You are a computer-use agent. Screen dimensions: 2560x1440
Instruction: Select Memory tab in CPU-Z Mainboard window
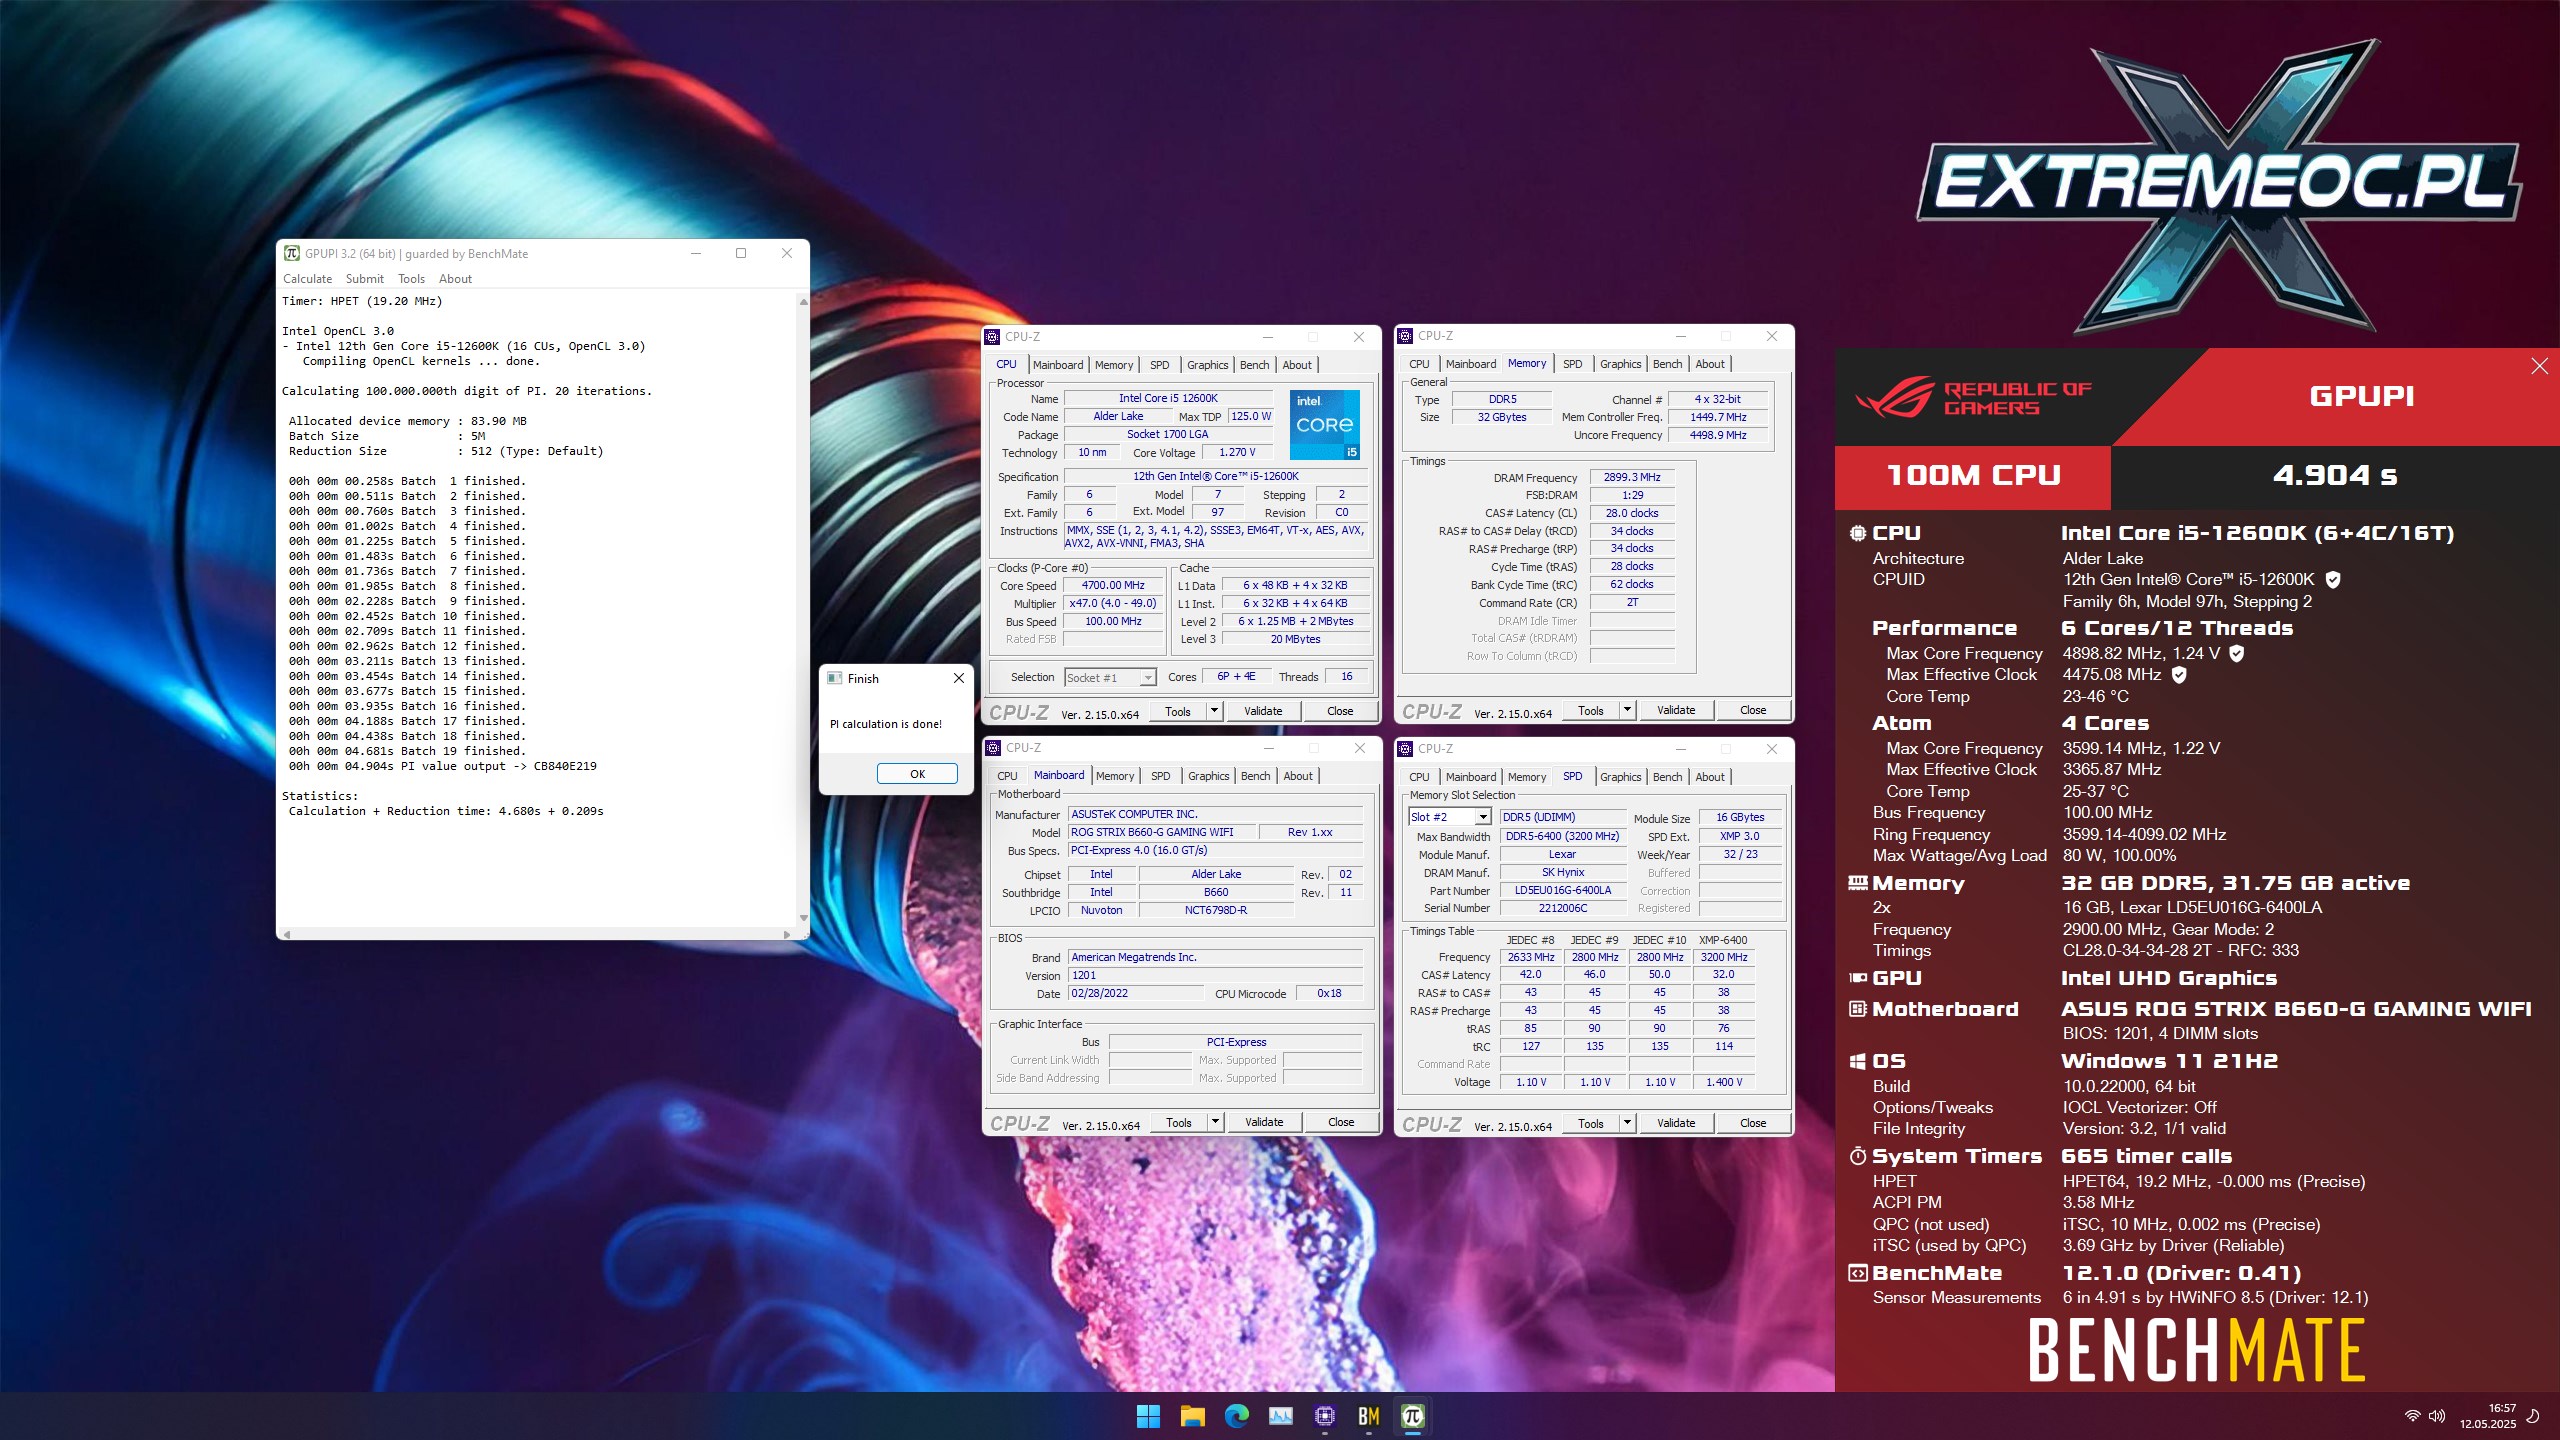[1115, 776]
